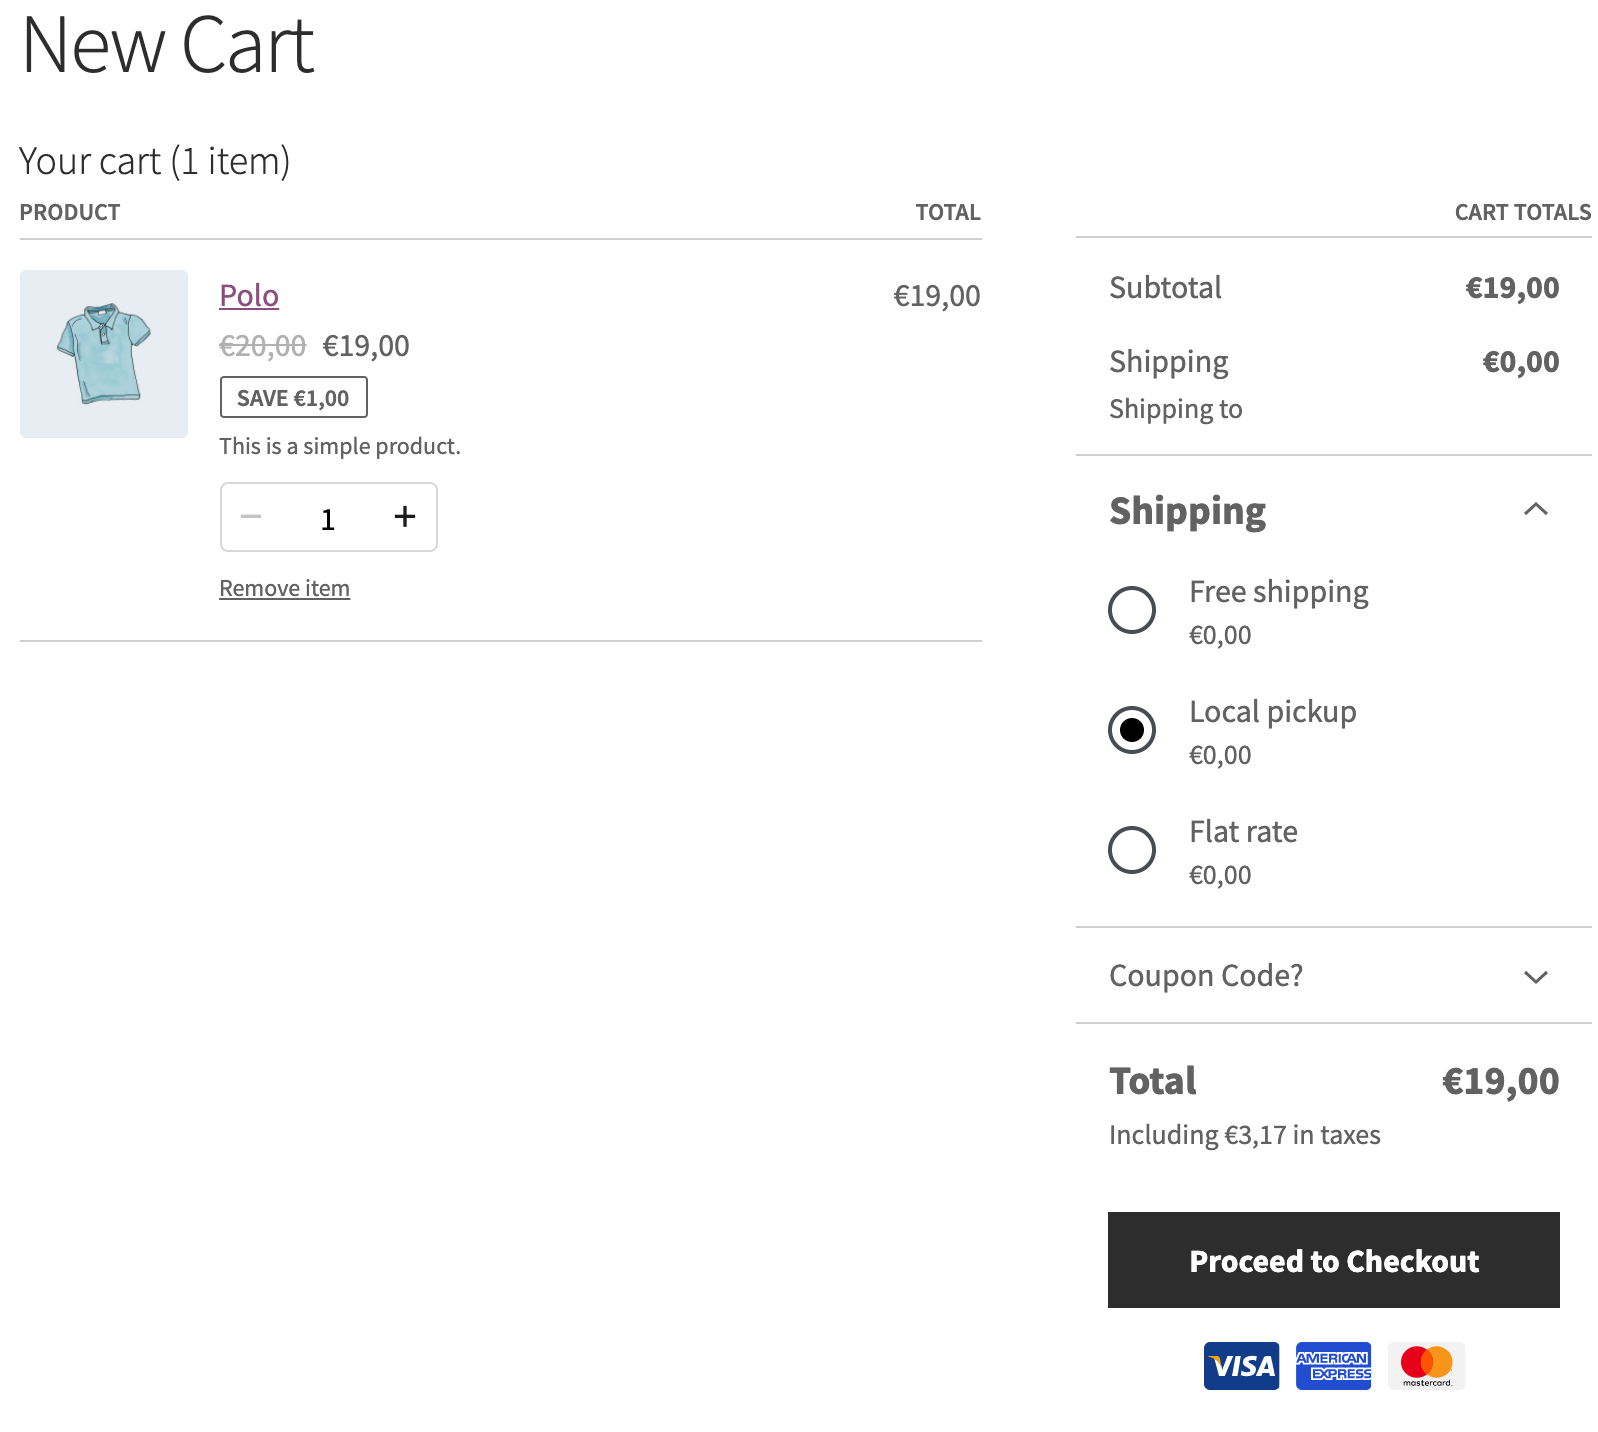Collapse the Shipping section
The width and height of the screenshot is (1598, 1432).
pos(1536,510)
